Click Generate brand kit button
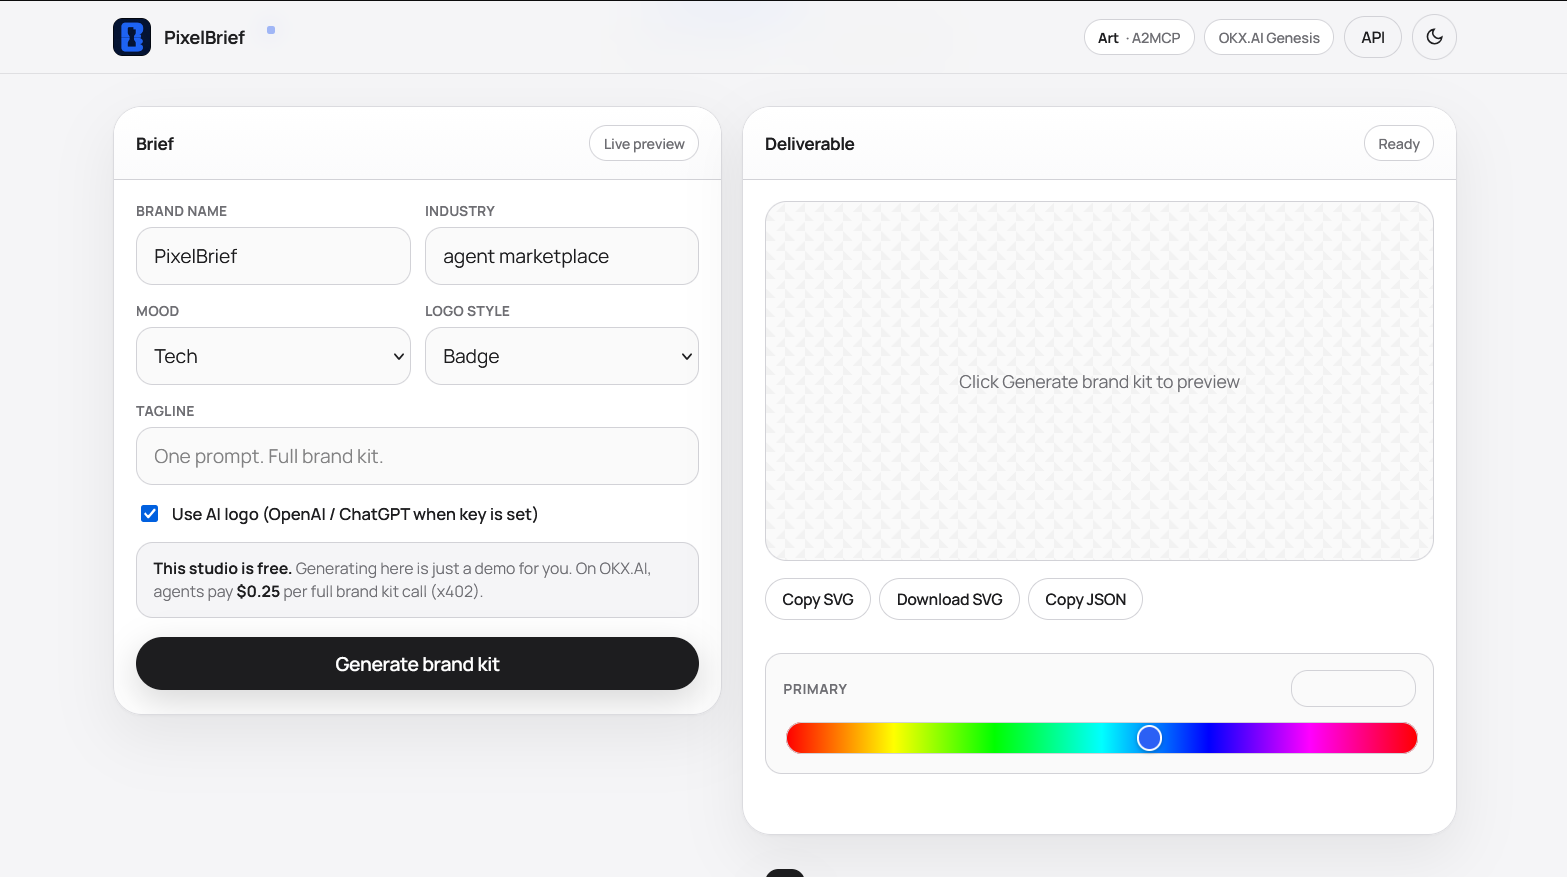Viewport: 1567px width, 877px height. coord(417,664)
